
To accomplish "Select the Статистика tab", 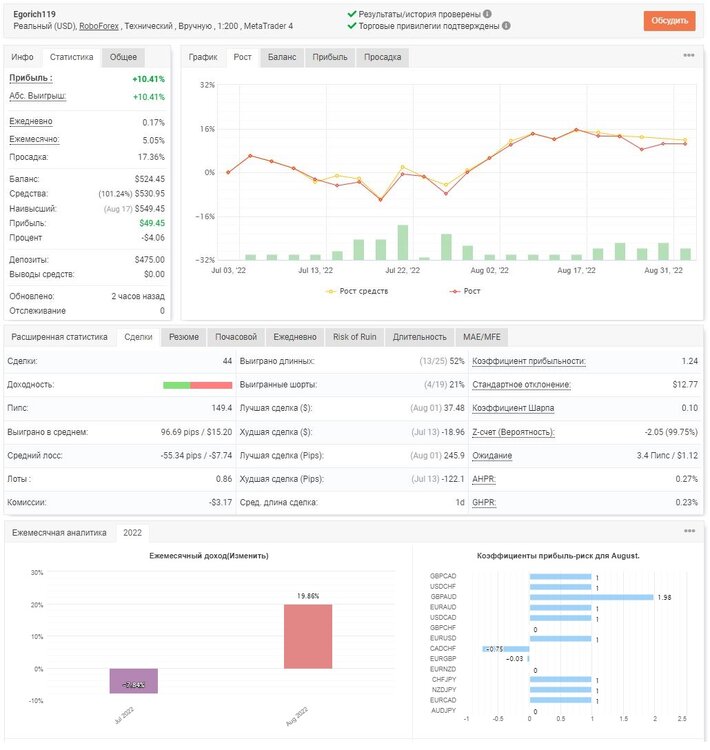I will tap(71, 57).
